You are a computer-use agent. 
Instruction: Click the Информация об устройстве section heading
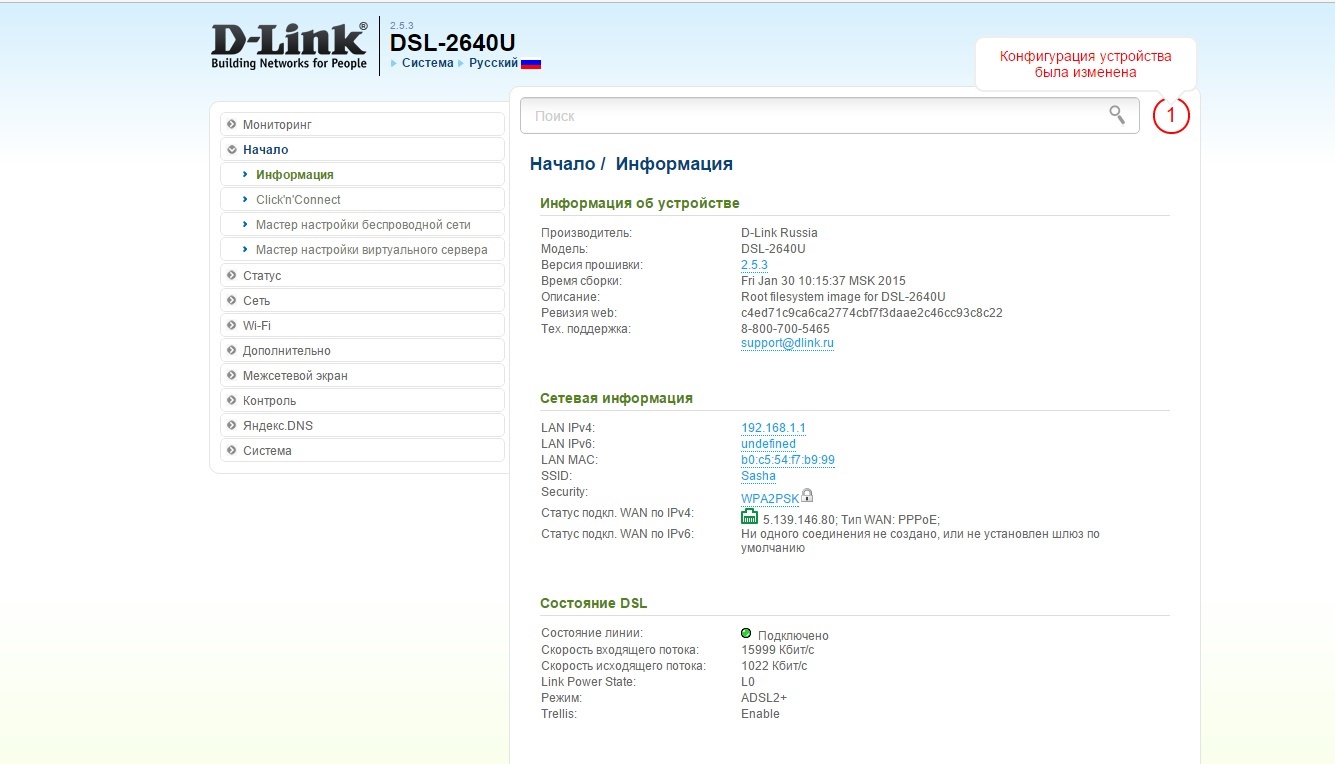click(640, 203)
